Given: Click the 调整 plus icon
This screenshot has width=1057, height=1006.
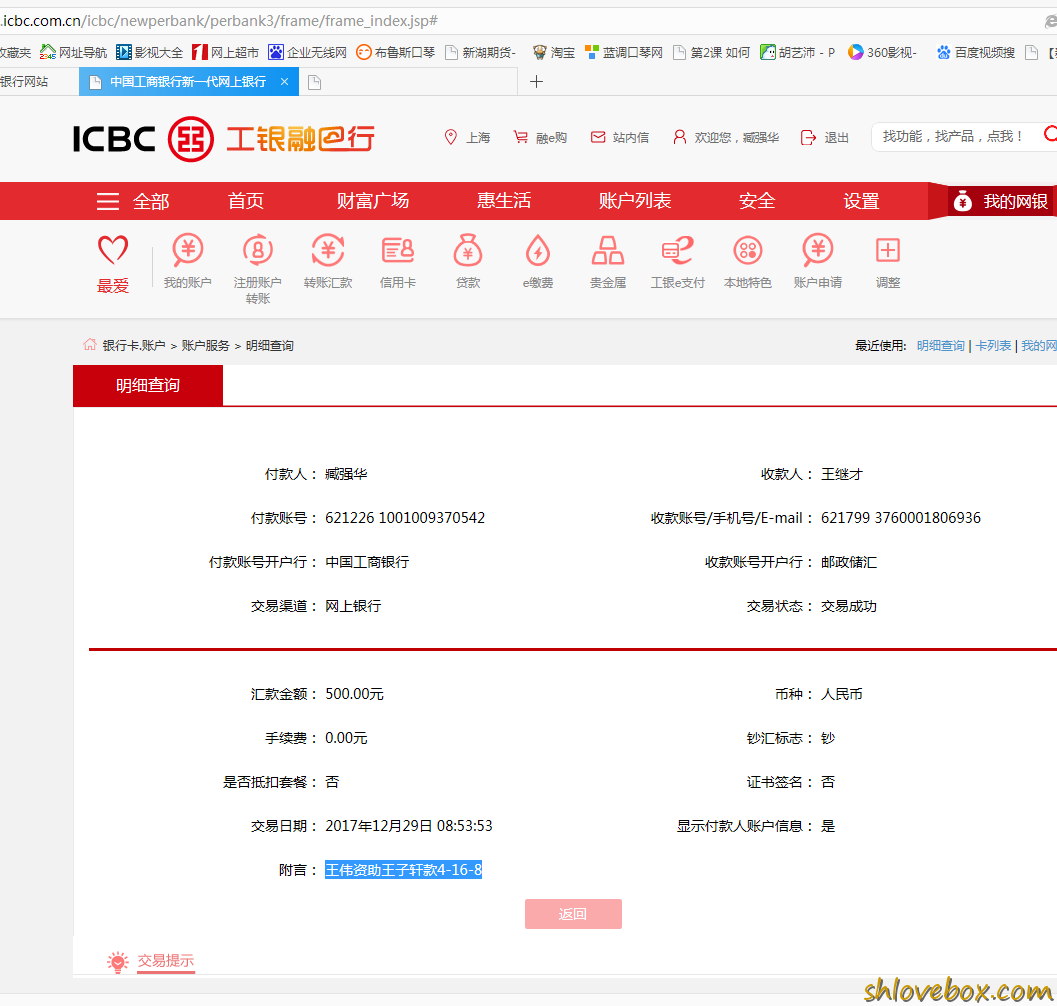Looking at the screenshot, I should 888,250.
